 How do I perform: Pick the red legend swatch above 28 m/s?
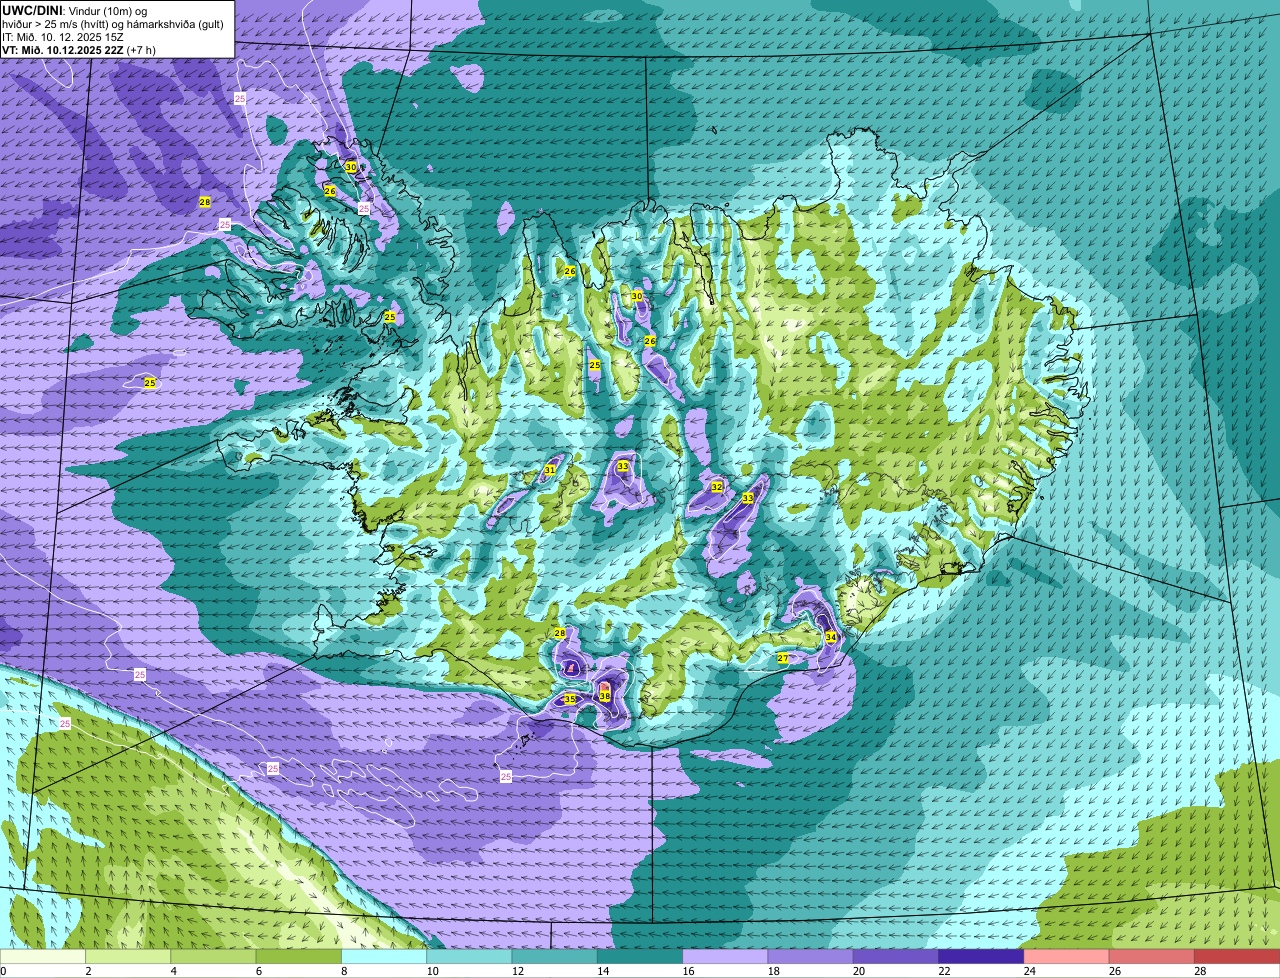click(x=1237, y=956)
